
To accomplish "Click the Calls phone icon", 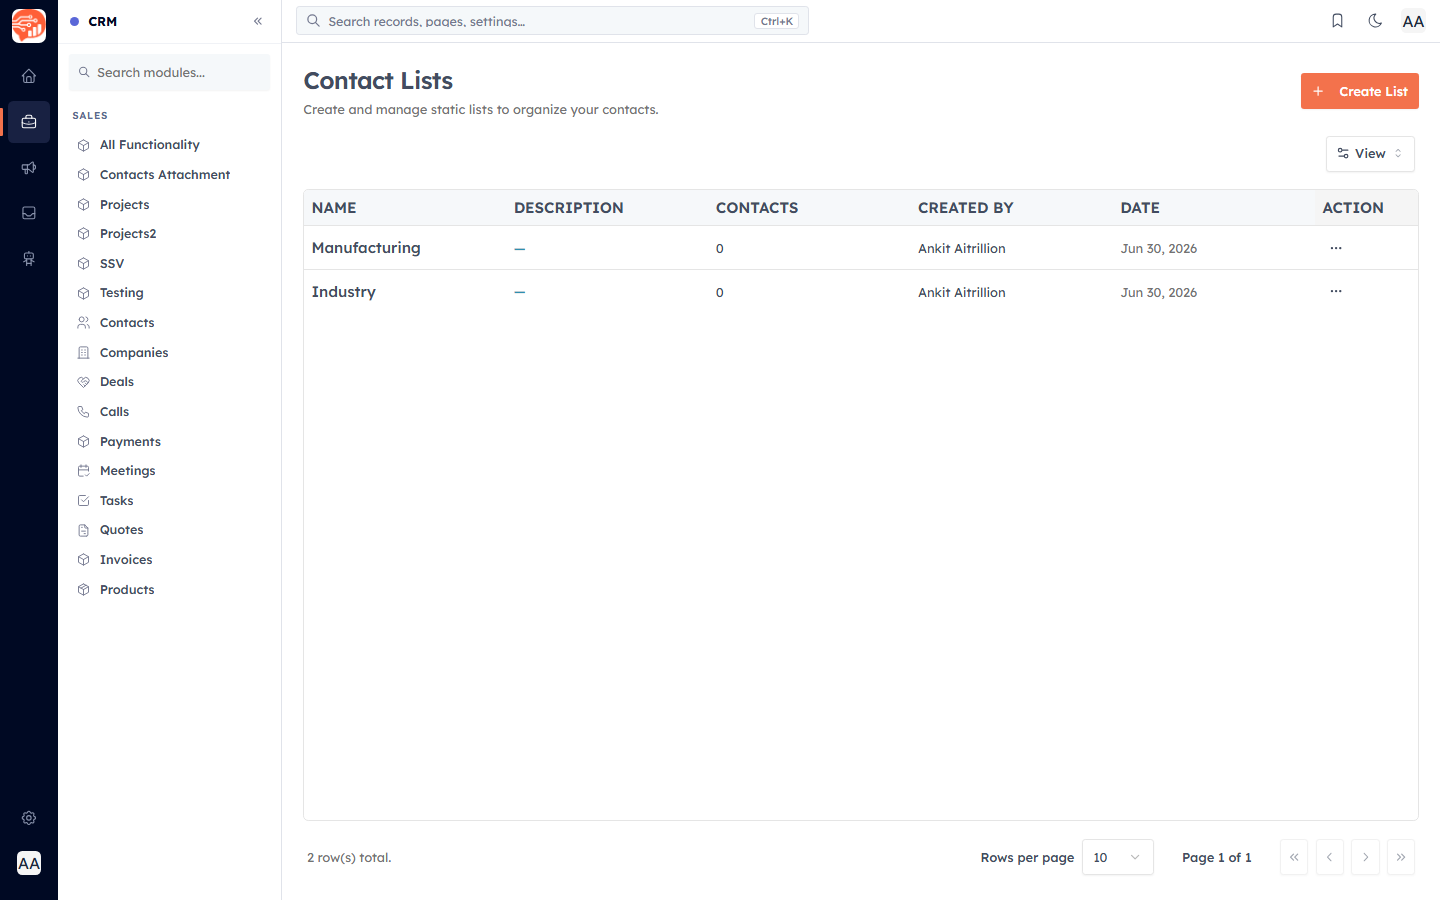I will pos(84,412).
